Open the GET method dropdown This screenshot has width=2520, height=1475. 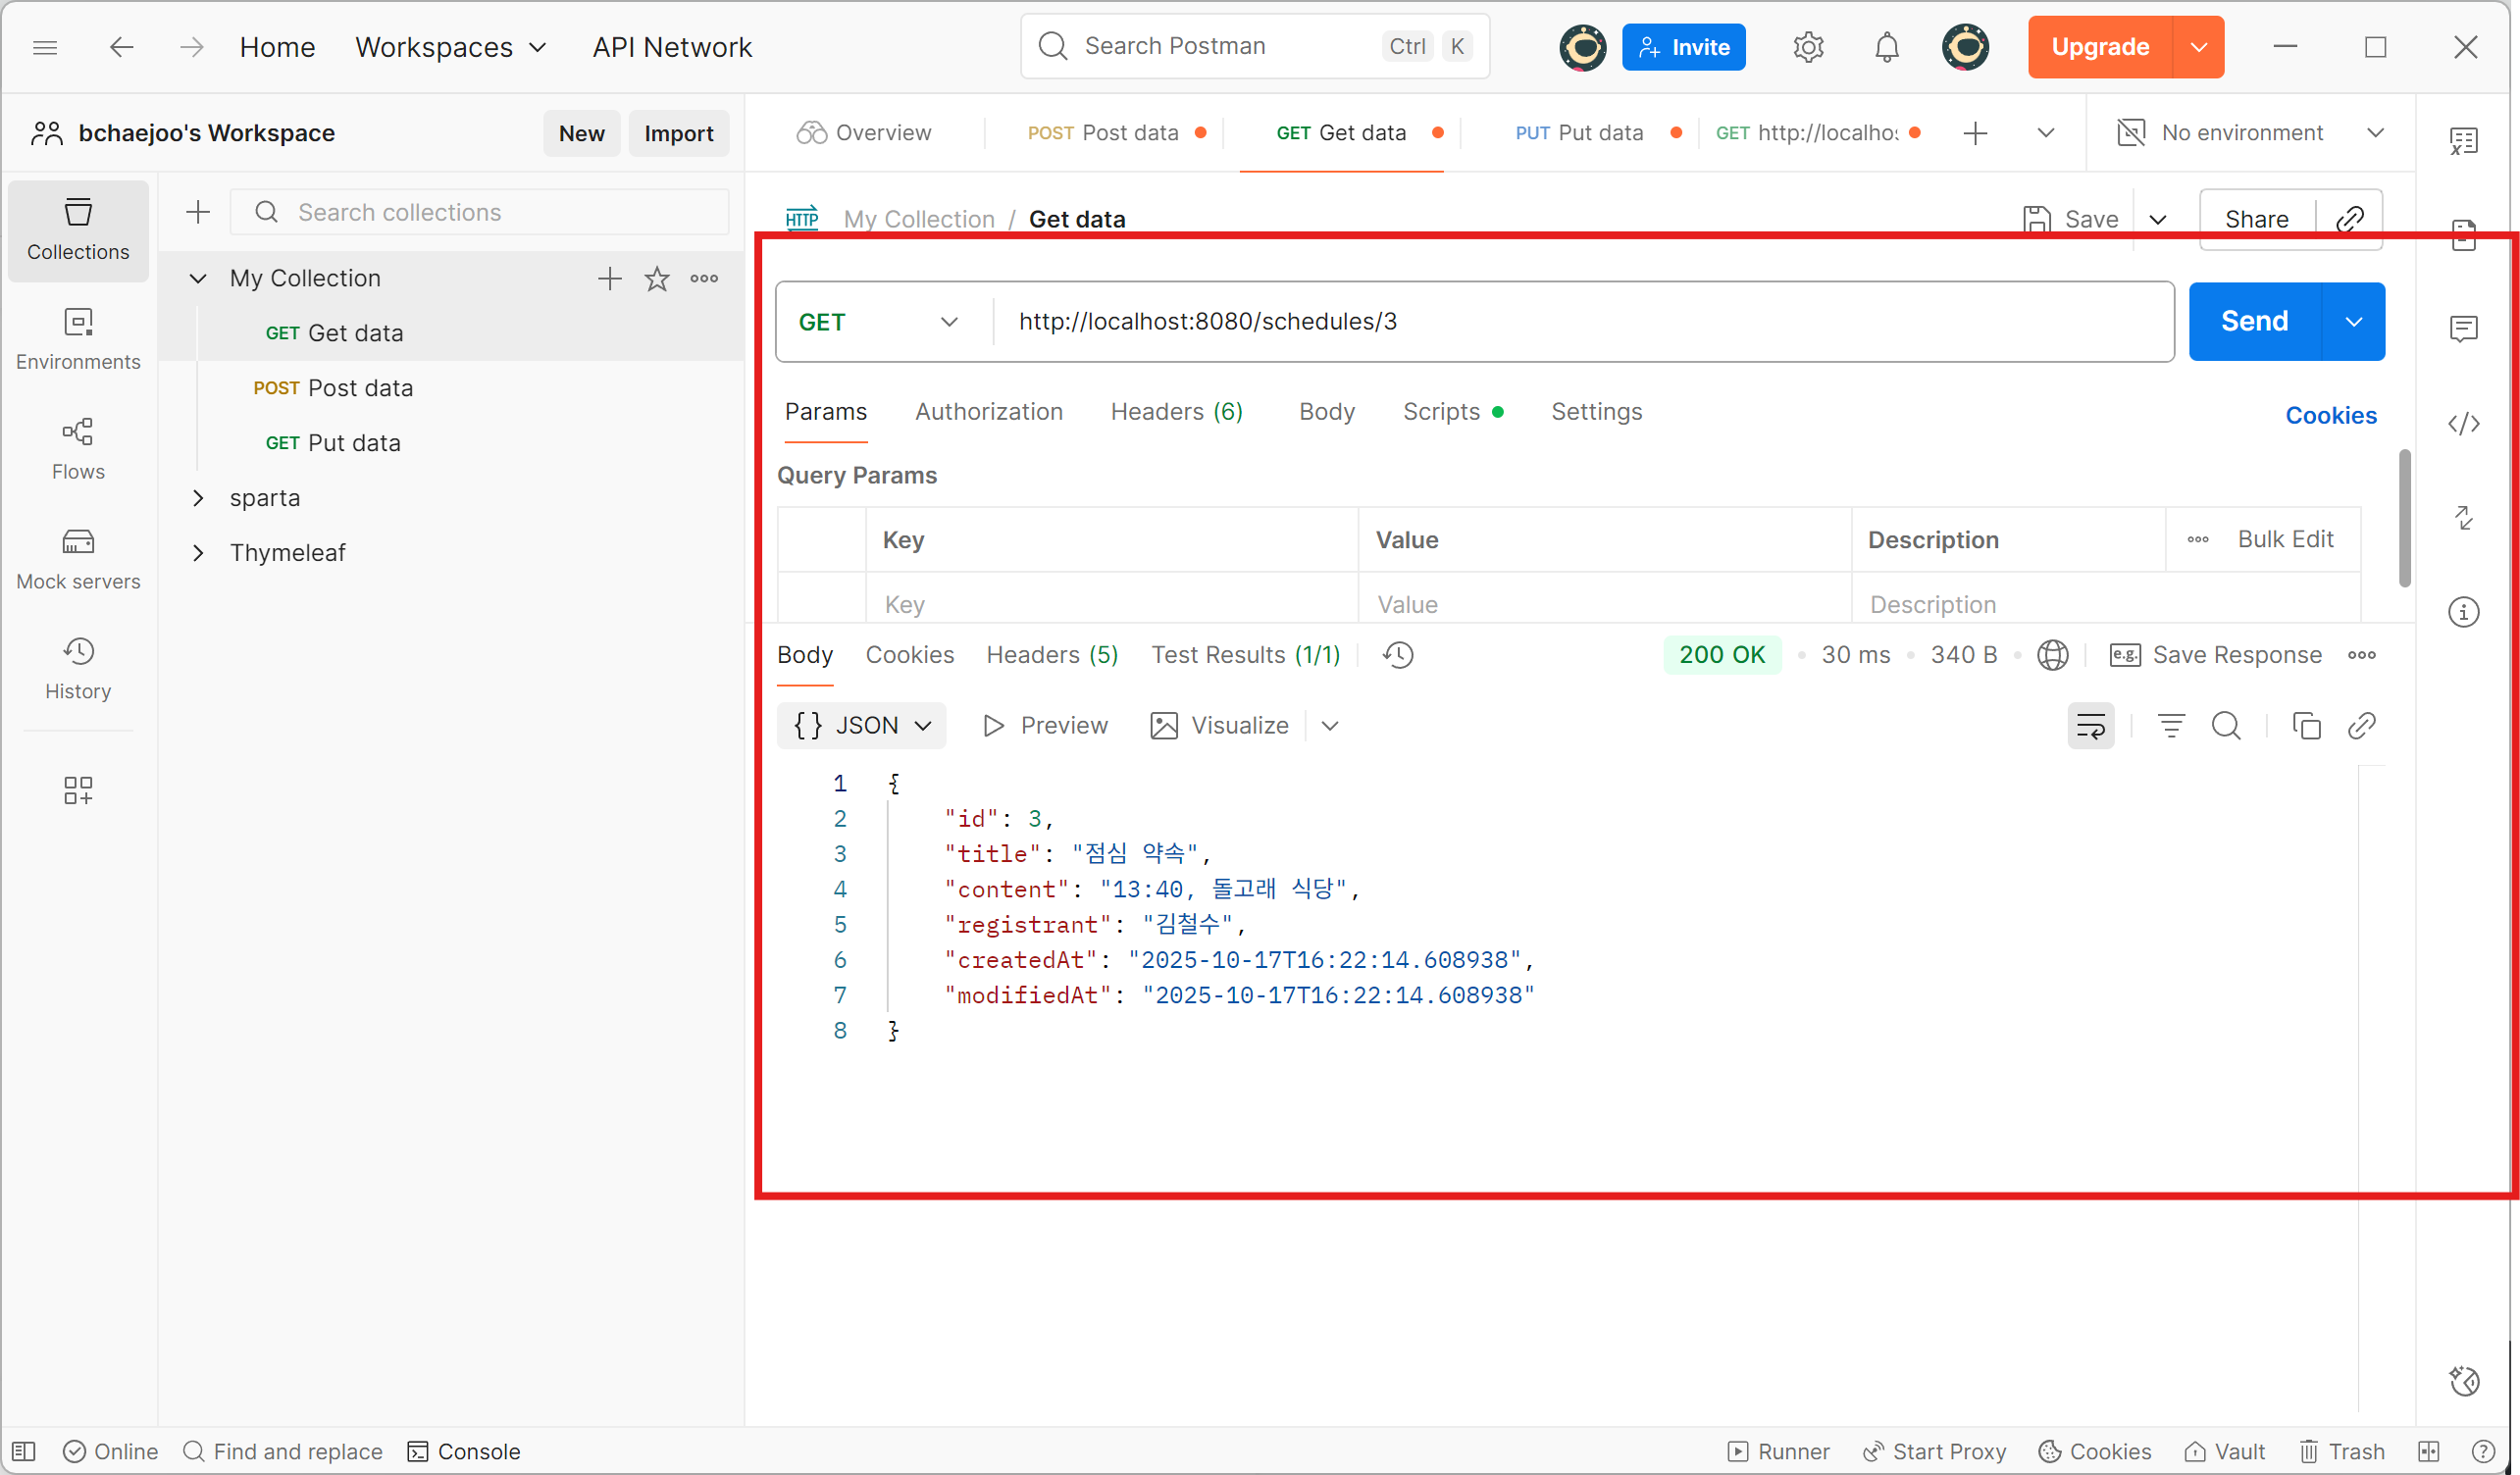877,322
